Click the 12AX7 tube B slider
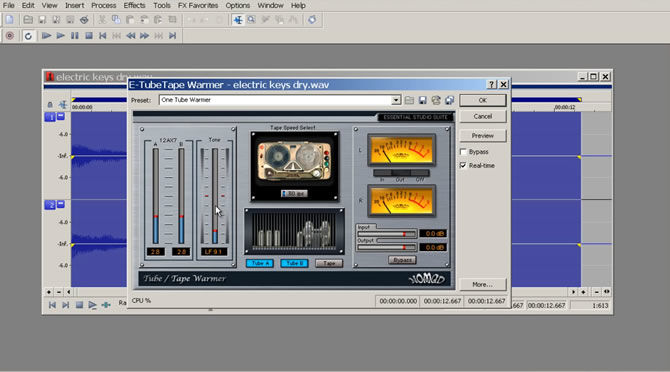 (x=182, y=196)
